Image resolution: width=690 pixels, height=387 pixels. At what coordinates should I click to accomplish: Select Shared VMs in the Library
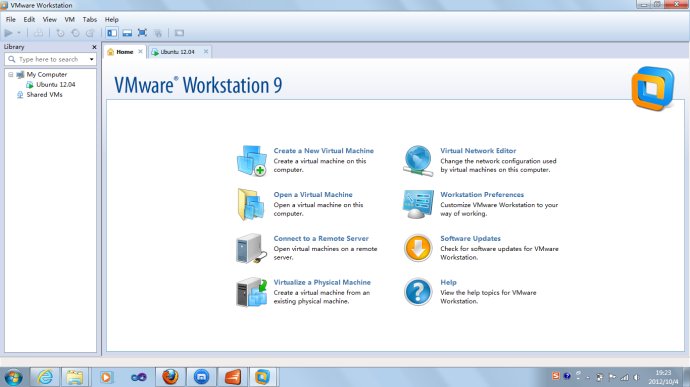44,95
